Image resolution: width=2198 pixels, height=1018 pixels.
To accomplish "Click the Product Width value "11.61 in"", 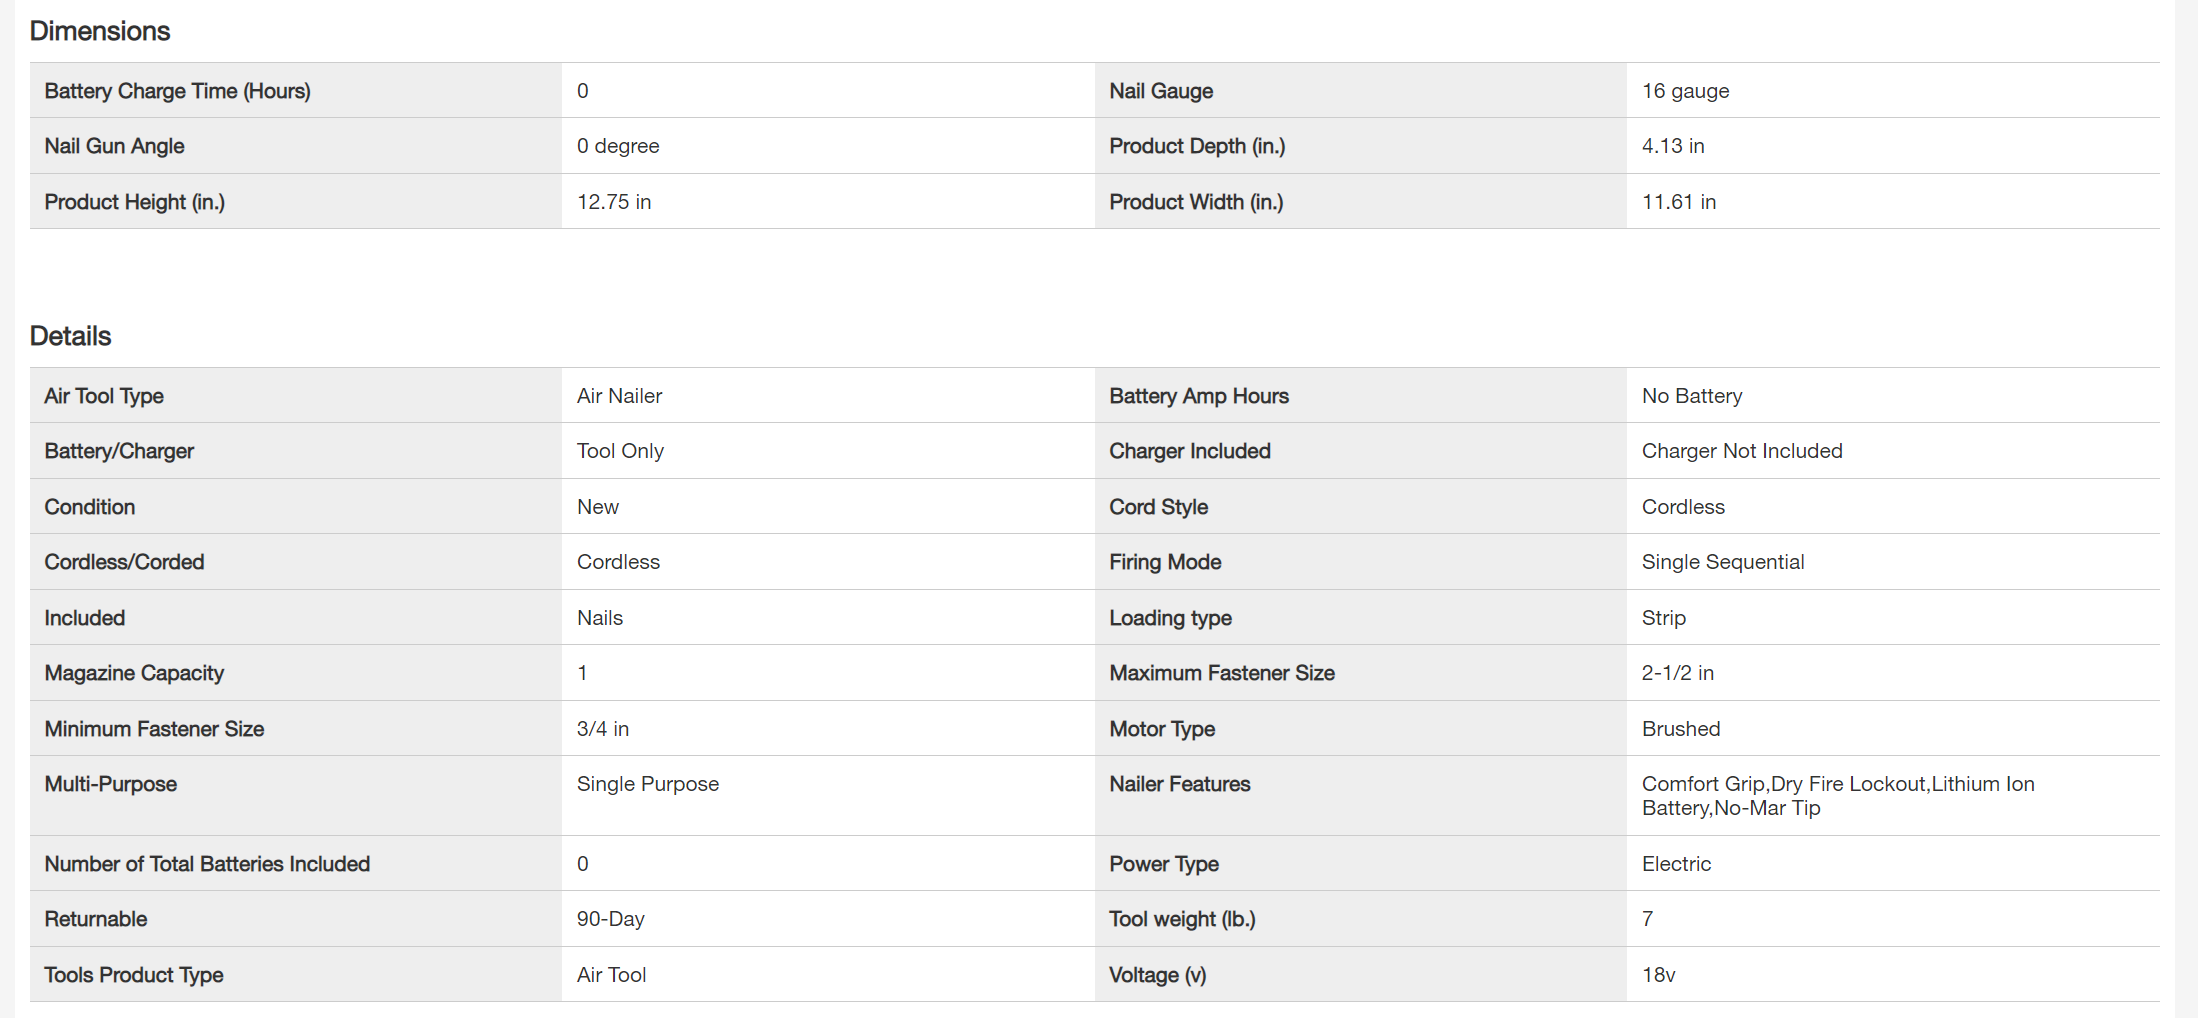I will pyautogui.click(x=1678, y=202).
